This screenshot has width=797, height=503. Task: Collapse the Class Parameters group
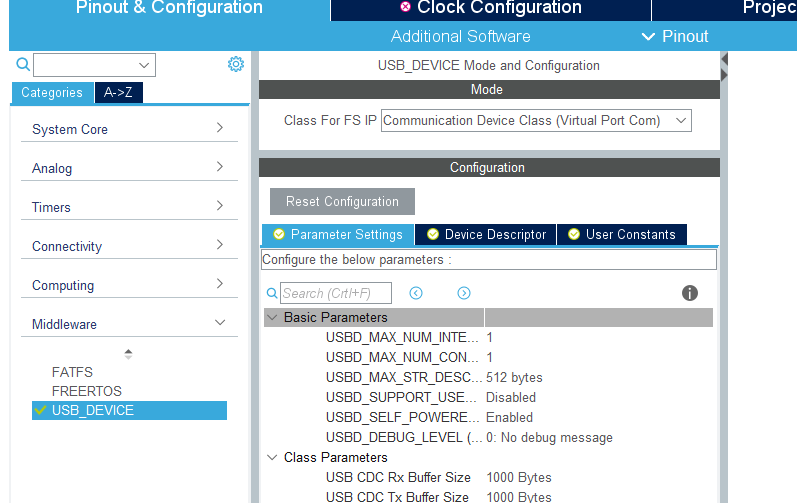[272, 457]
